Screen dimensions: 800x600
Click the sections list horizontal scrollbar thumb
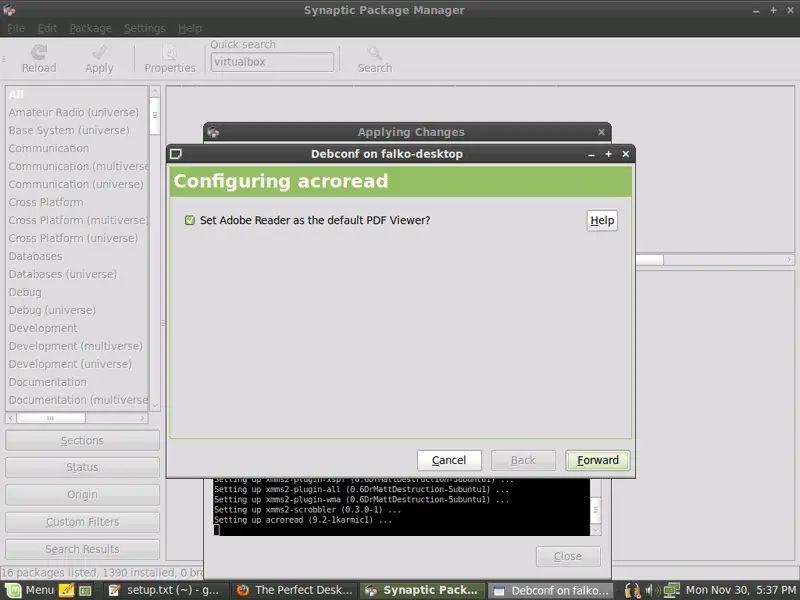[51, 418]
